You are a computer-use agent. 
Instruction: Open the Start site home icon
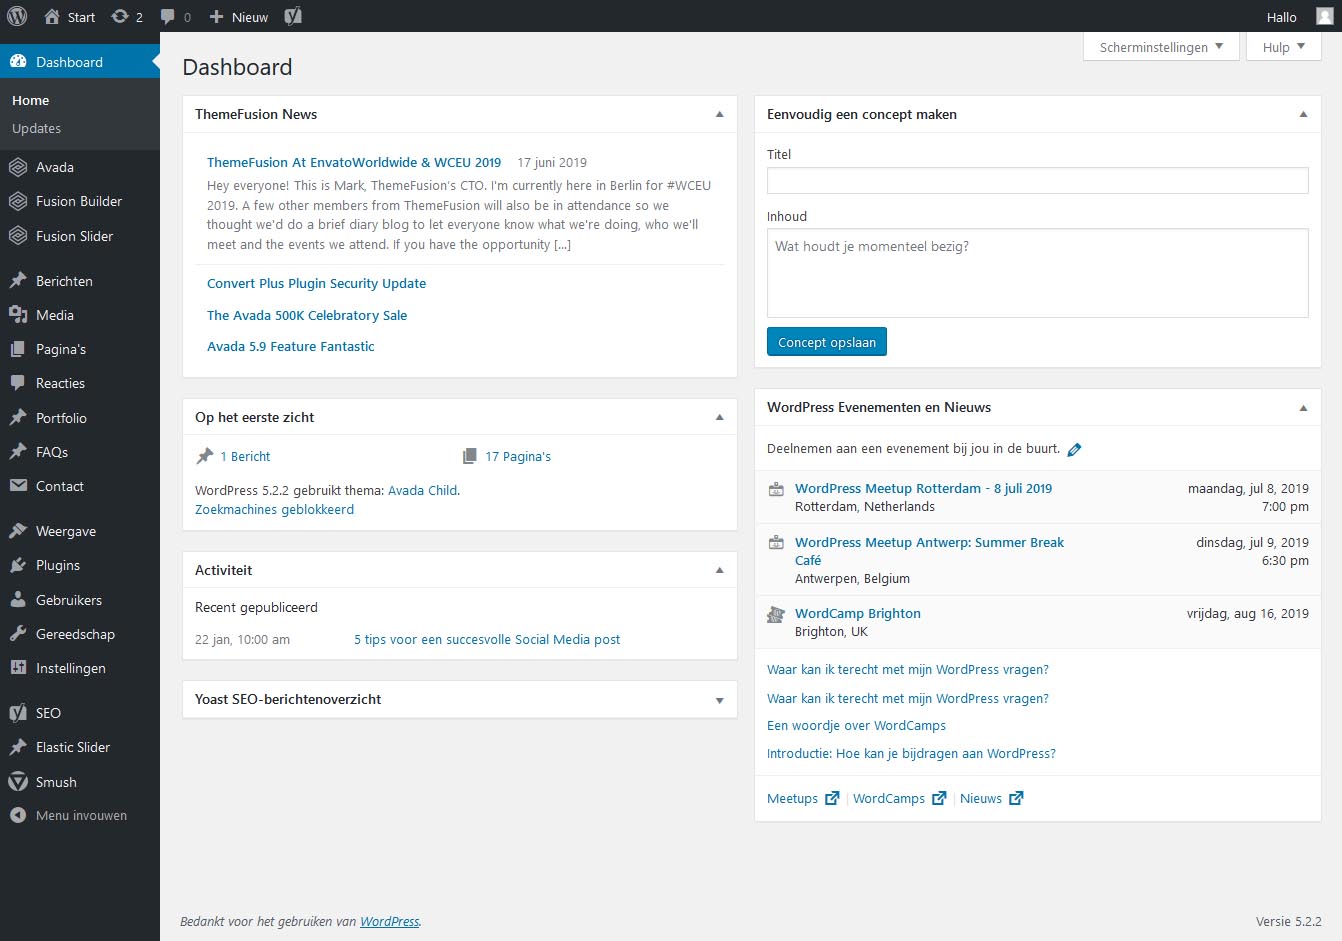[x=52, y=16]
